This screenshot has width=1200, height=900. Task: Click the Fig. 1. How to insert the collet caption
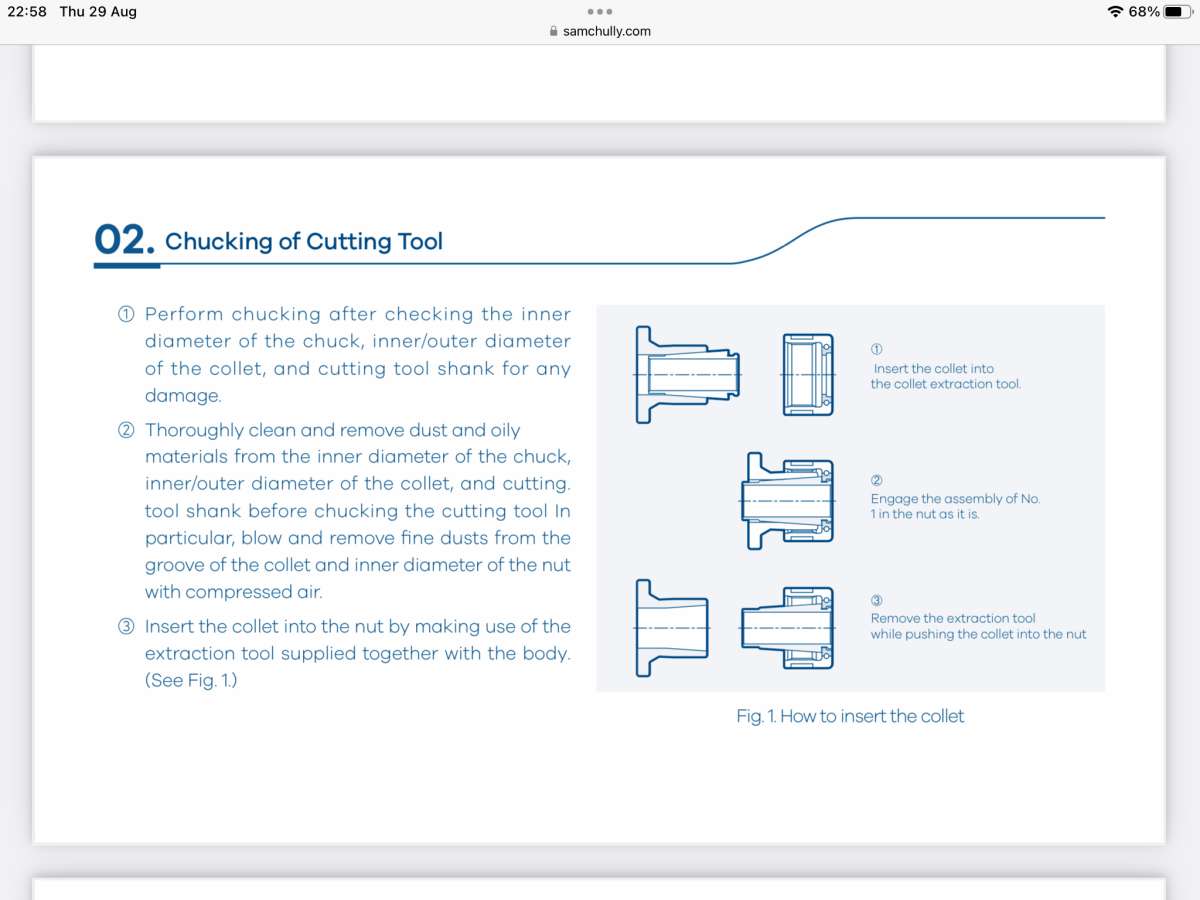pos(850,716)
